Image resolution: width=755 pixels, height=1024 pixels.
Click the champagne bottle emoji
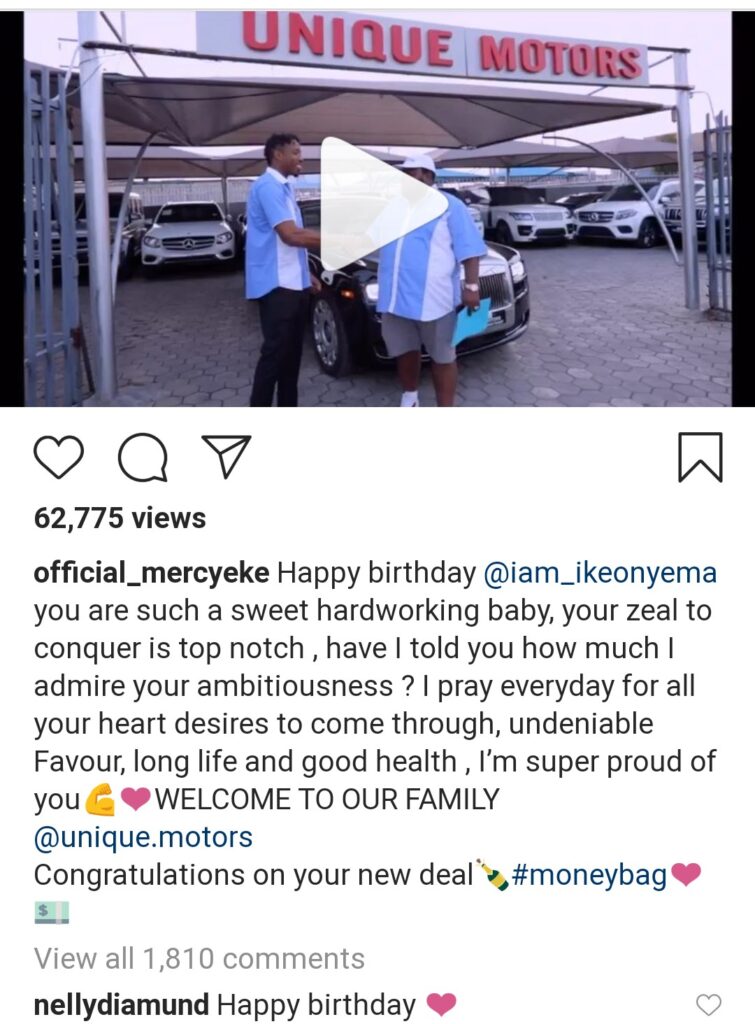[x=493, y=875]
